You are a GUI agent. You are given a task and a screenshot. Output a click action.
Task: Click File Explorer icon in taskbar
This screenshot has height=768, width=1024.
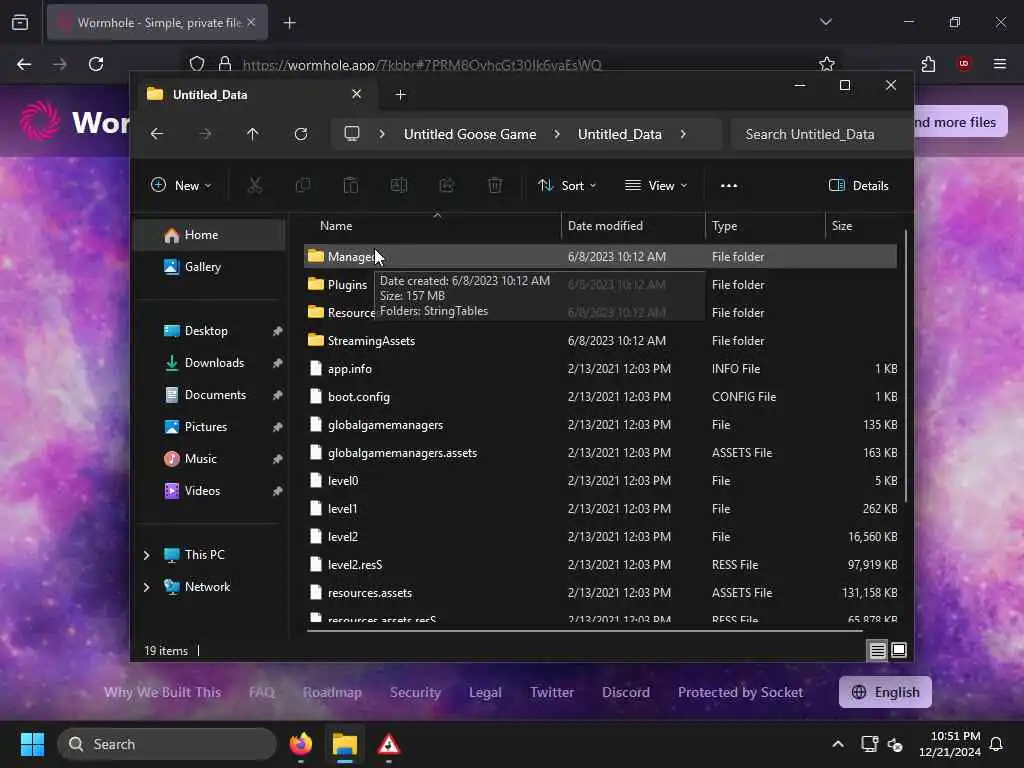point(345,744)
